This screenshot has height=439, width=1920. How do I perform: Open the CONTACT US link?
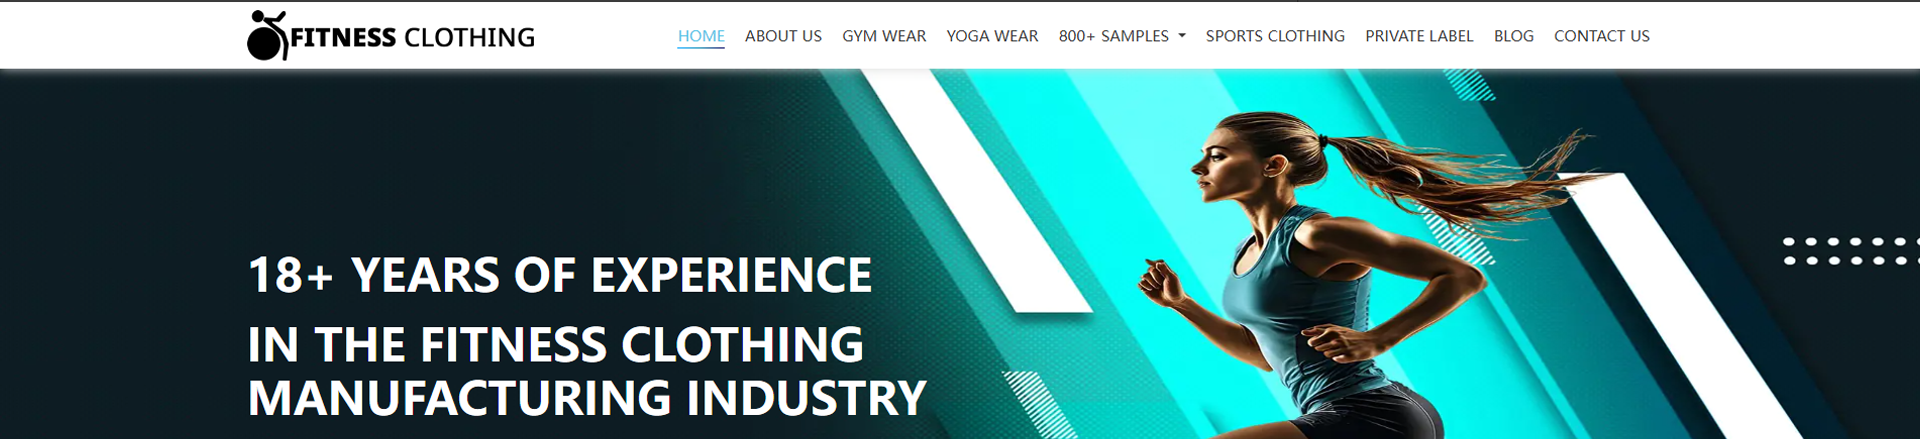tap(1601, 36)
